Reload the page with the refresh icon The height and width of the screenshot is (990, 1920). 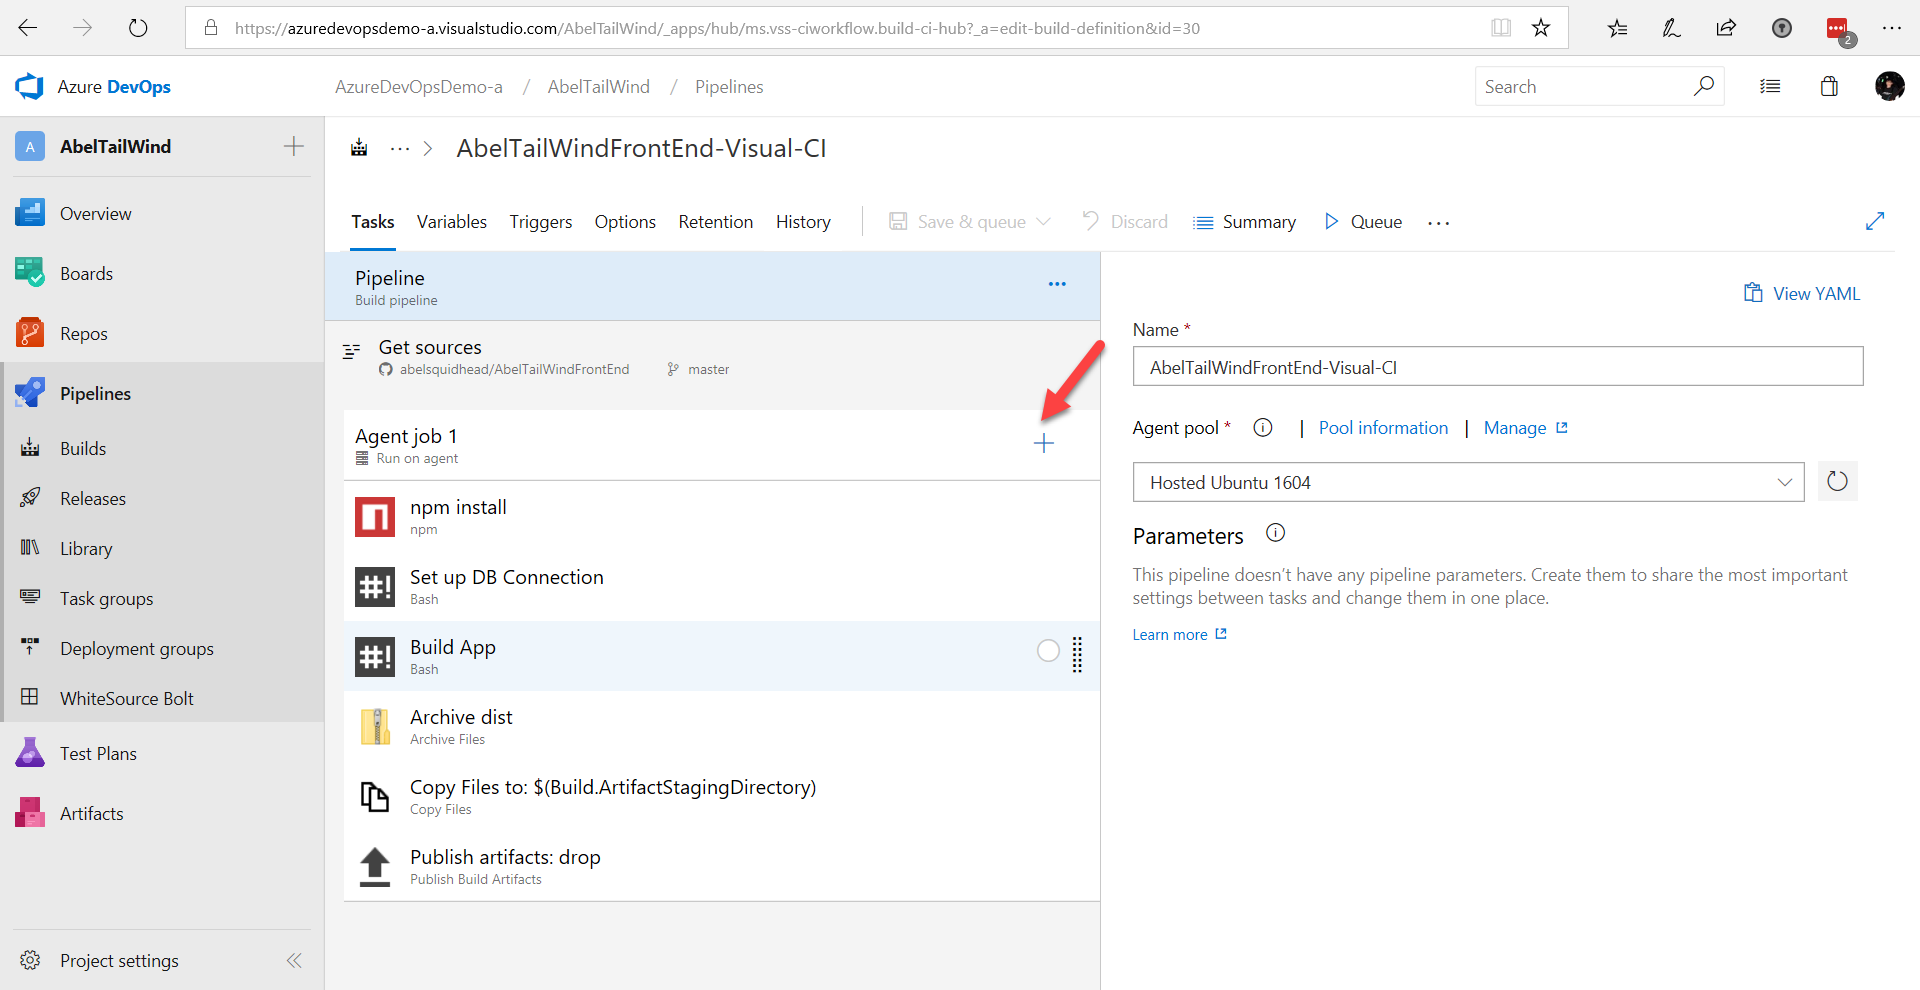138,28
